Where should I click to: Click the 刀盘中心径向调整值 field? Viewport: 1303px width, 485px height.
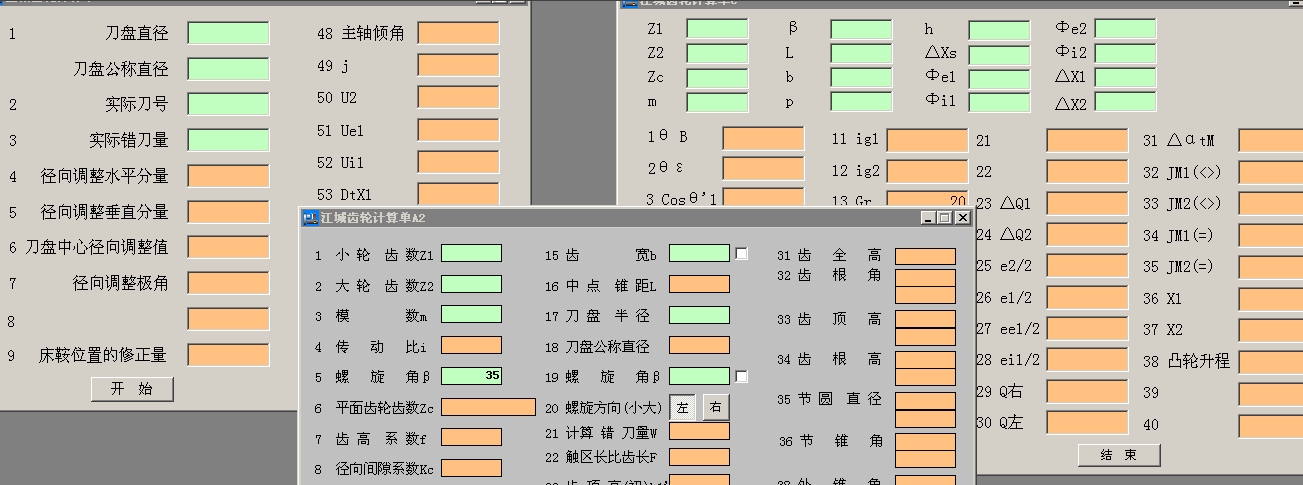point(228,247)
